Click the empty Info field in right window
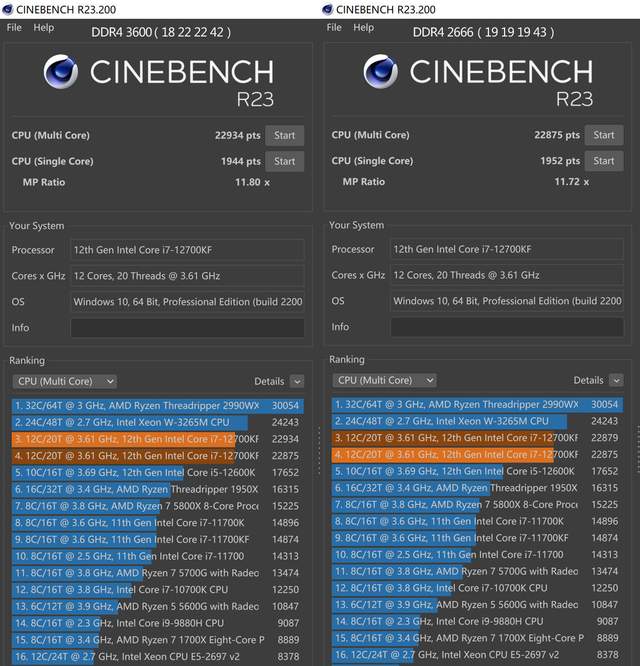This screenshot has height=666, width=640. click(507, 327)
